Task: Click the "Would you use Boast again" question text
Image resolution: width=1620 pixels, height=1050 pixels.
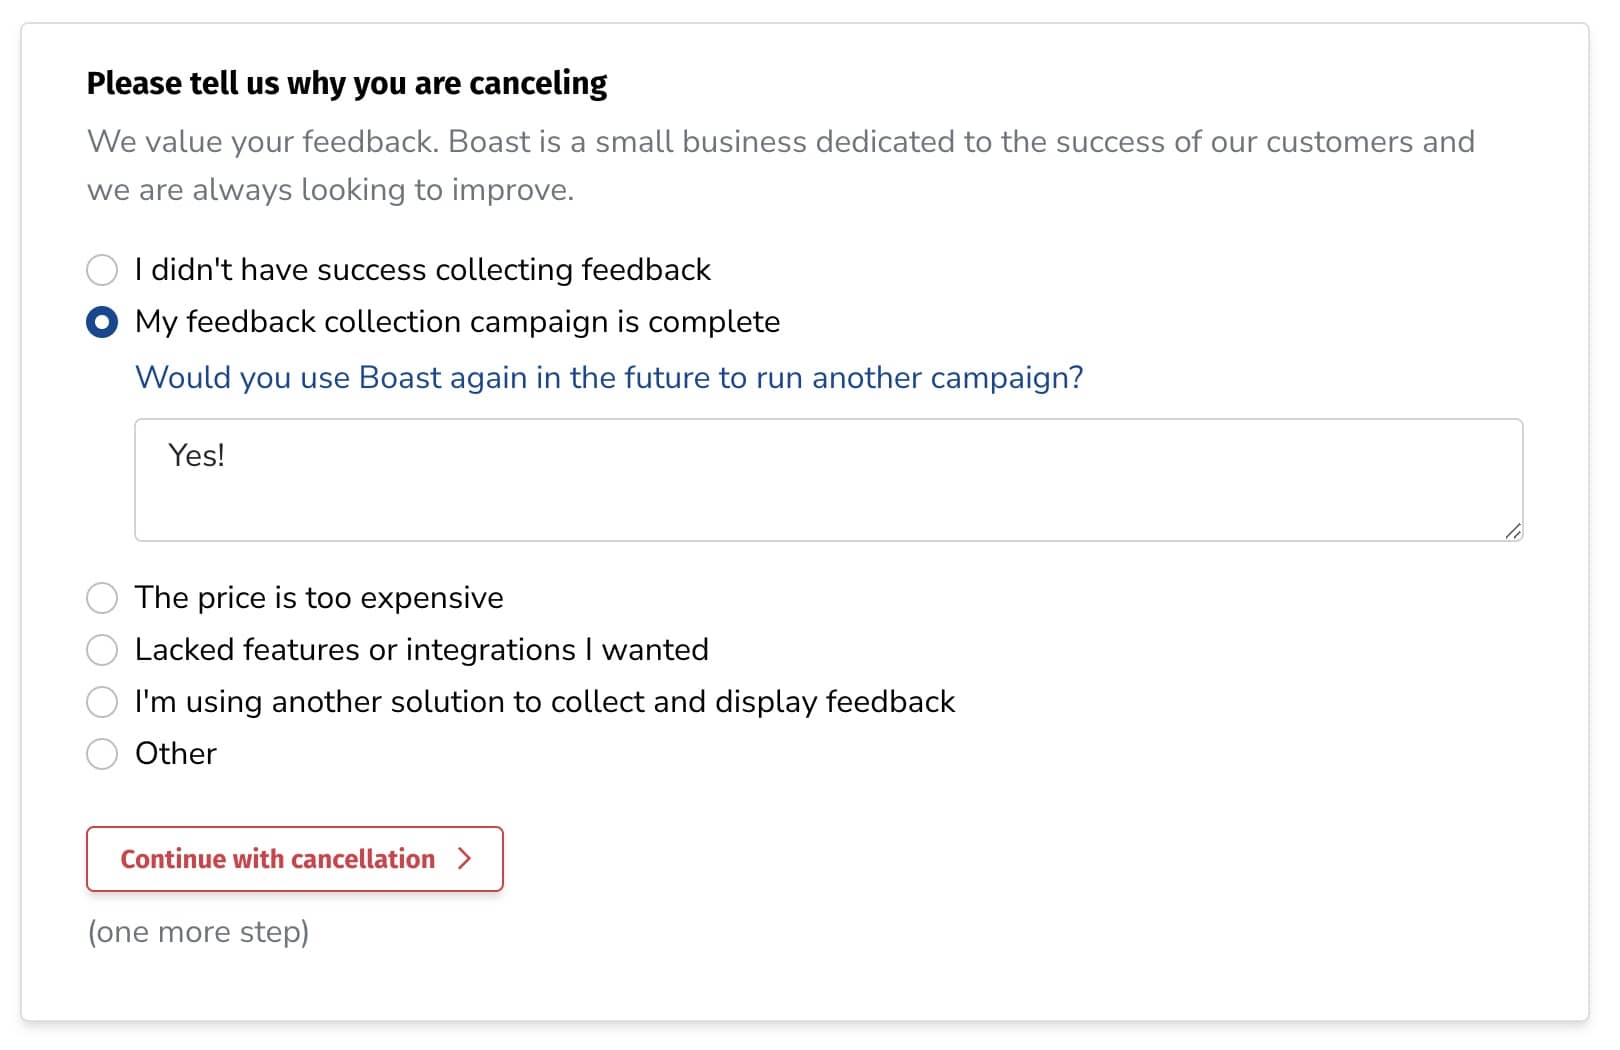Action: 609,378
